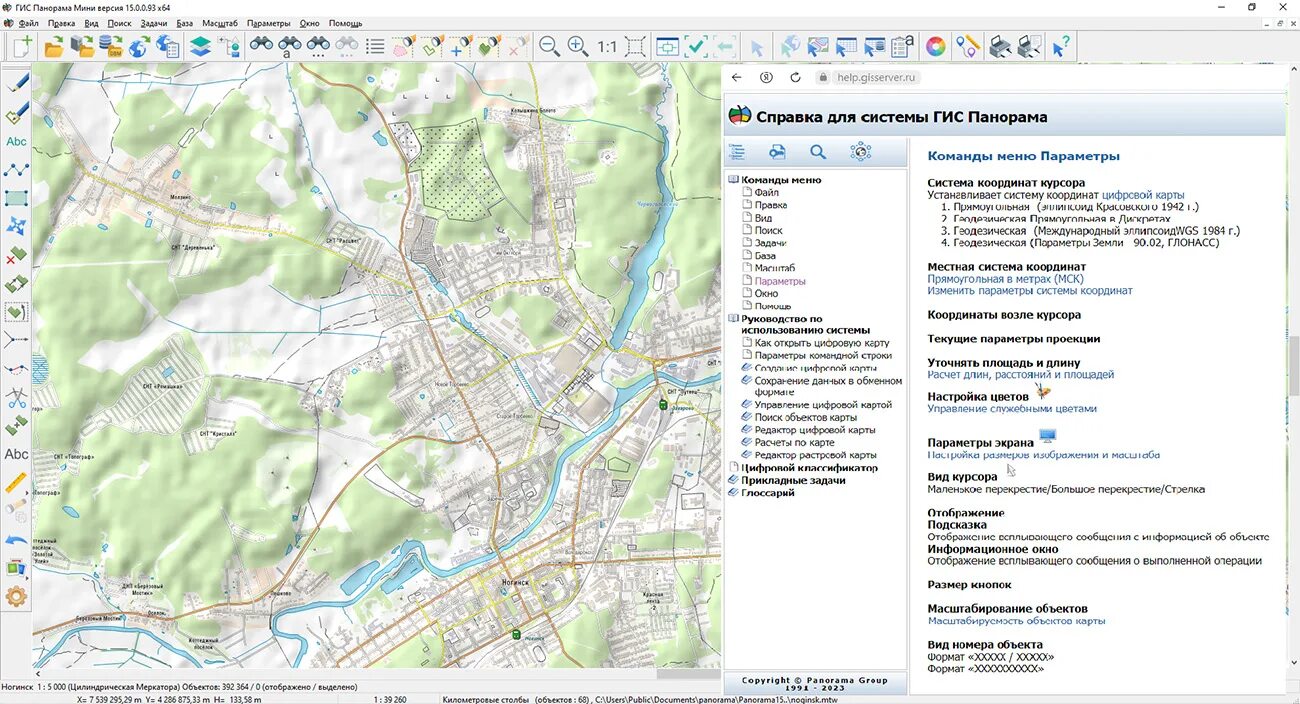The width and height of the screenshot is (1300, 704).
Task: Select Поиск объектов карты help topic
Action: coord(806,417)
